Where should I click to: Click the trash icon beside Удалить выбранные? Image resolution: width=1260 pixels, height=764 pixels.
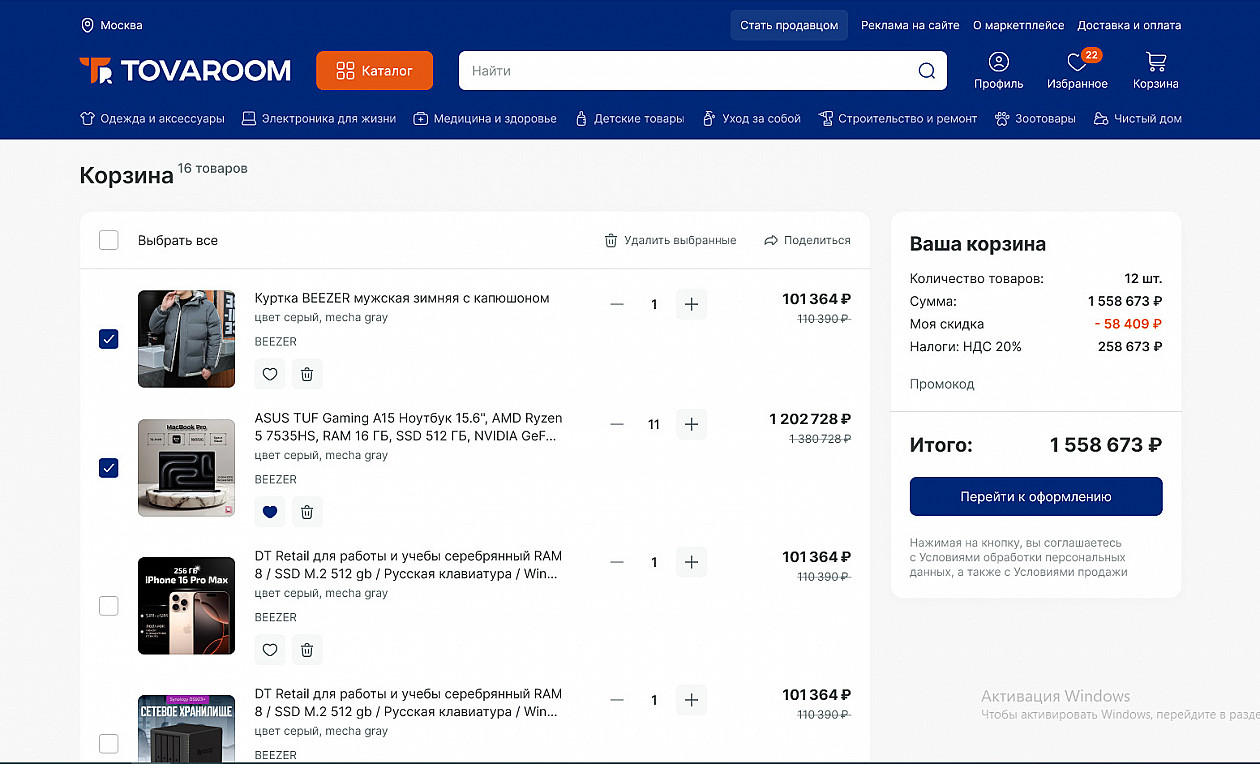coord(611,240)
